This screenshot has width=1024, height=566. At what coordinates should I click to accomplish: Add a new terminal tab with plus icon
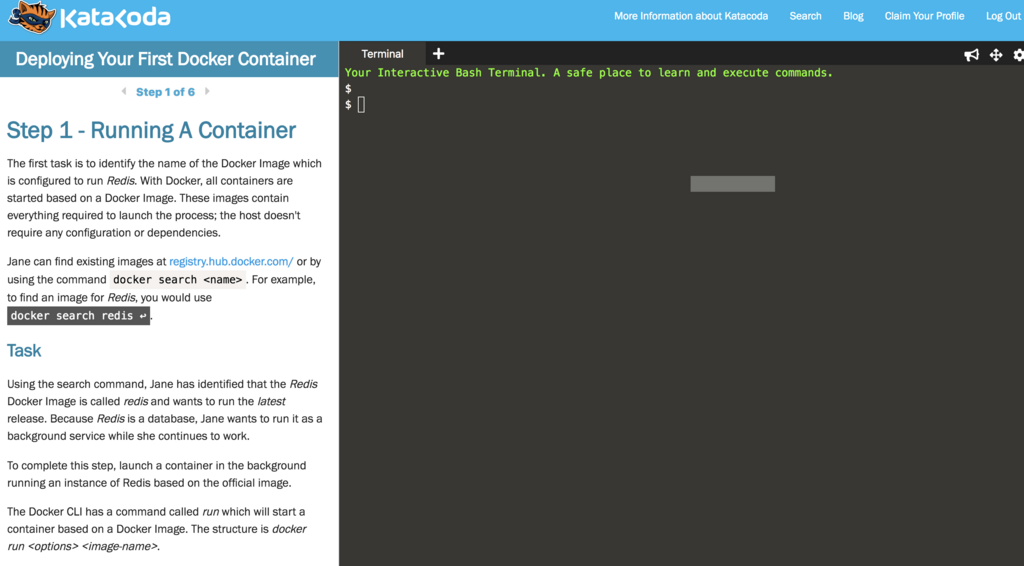pos(438,54)
